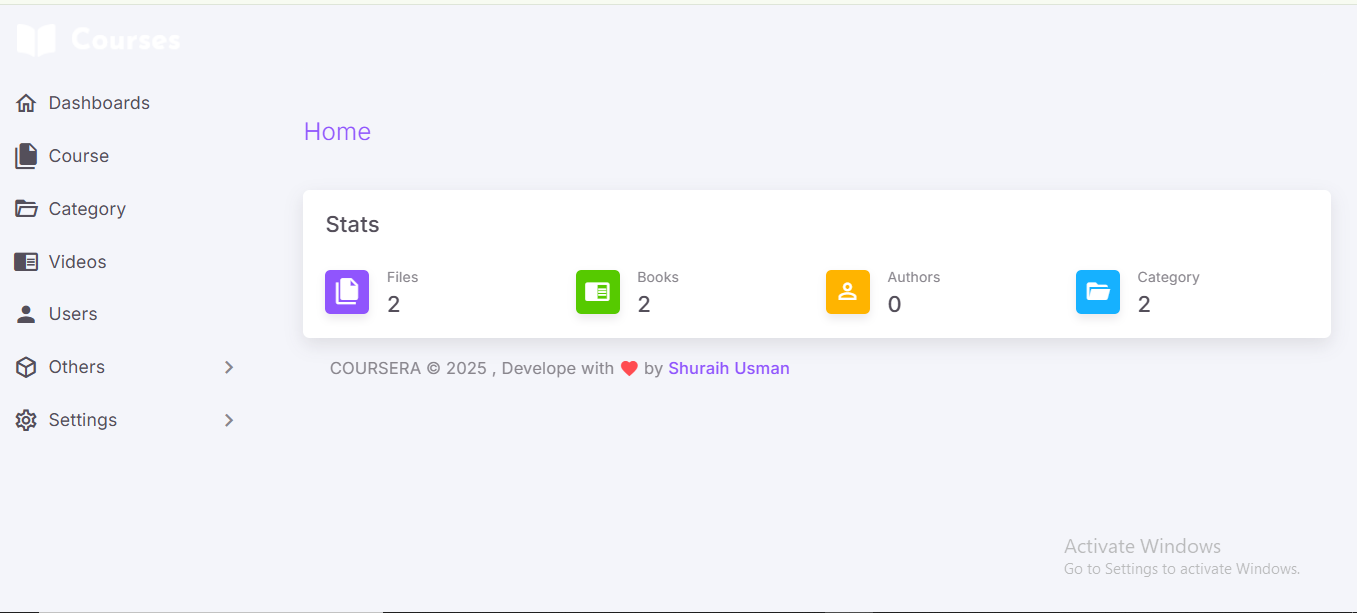The width and height of the screenshot is (1357, 613).
Task: Open the Shuraih Usman footer link
Action: (x=728, y=368)
